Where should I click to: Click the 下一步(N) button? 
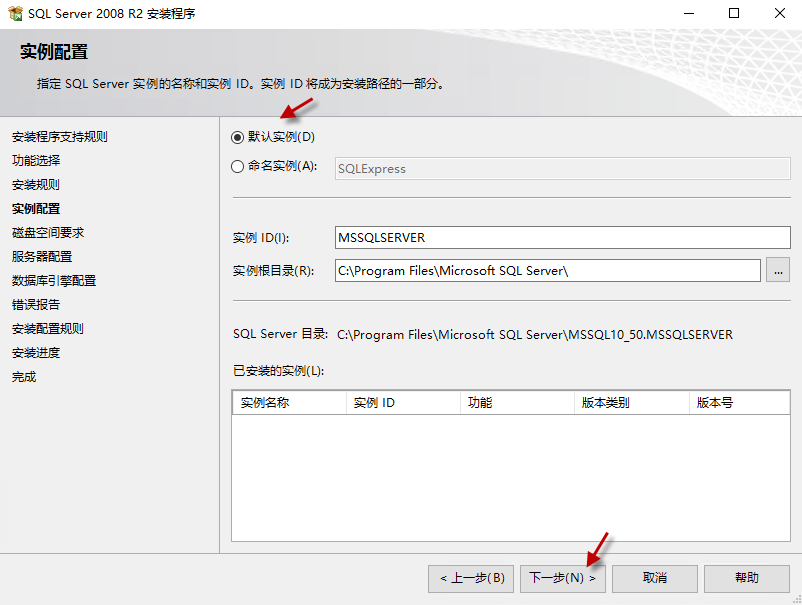562,578
